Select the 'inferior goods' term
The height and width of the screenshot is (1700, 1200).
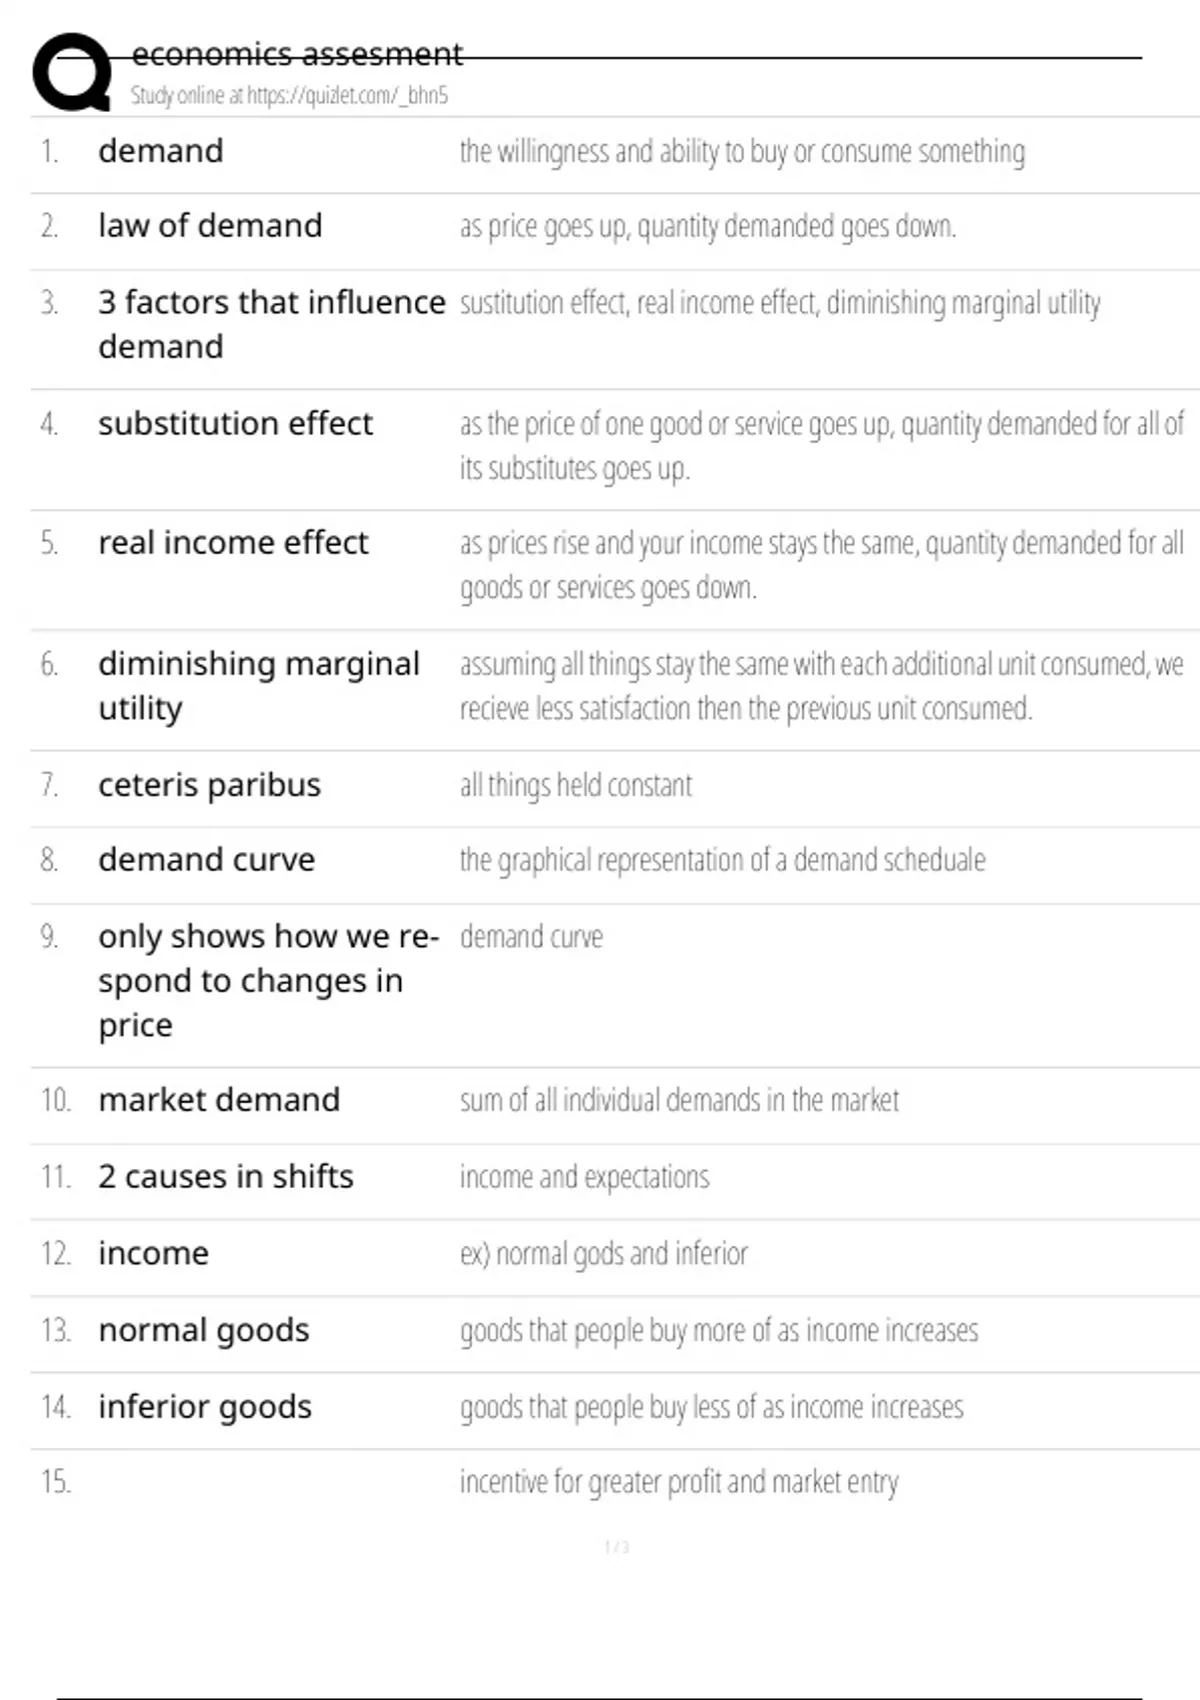point(205,1407)
